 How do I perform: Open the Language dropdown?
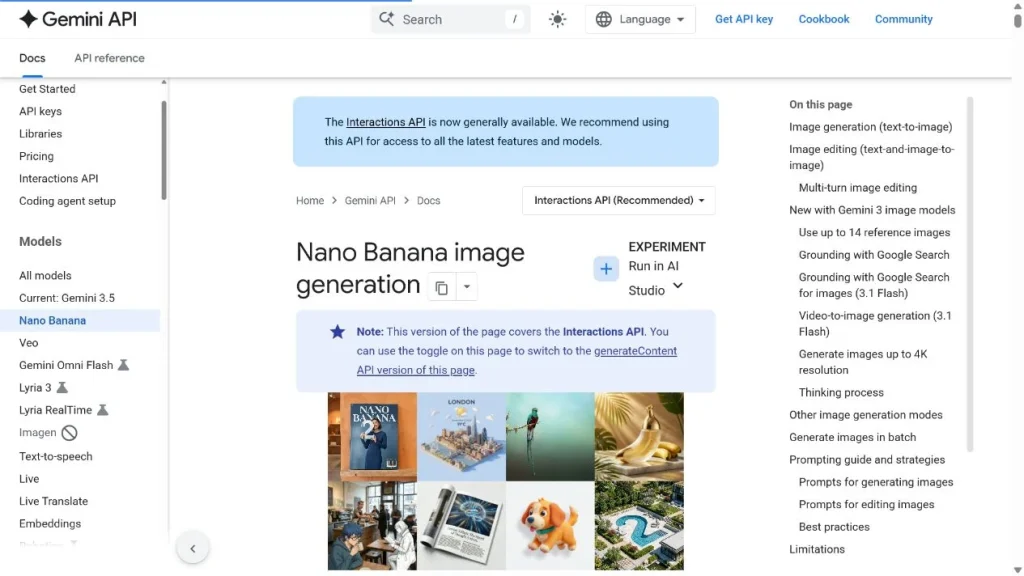640,20
